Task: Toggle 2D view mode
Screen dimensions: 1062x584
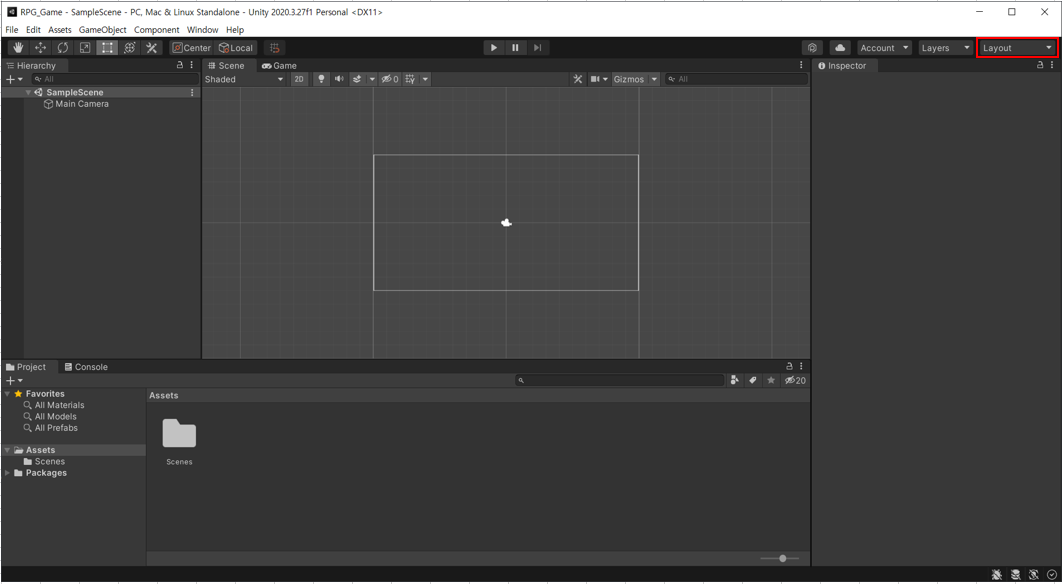Action: [299, 79]
